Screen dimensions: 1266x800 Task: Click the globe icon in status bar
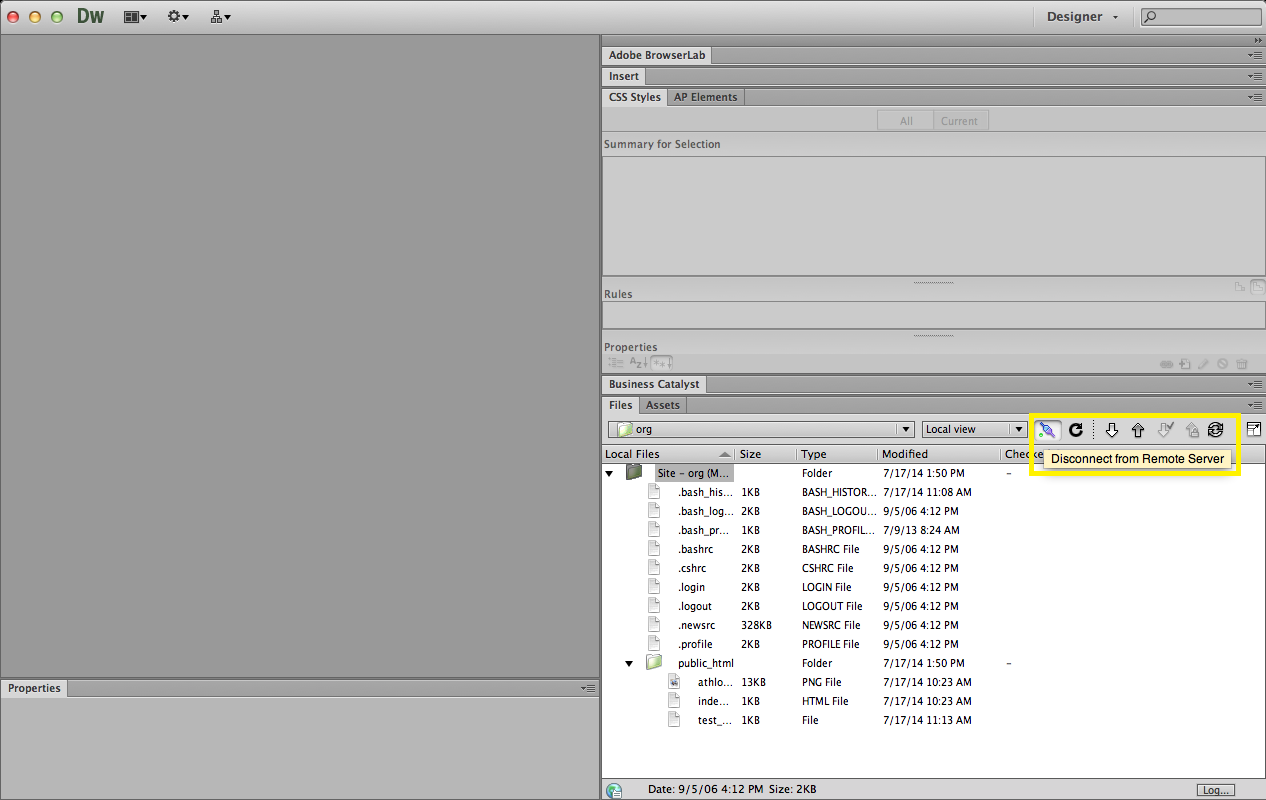614,790
